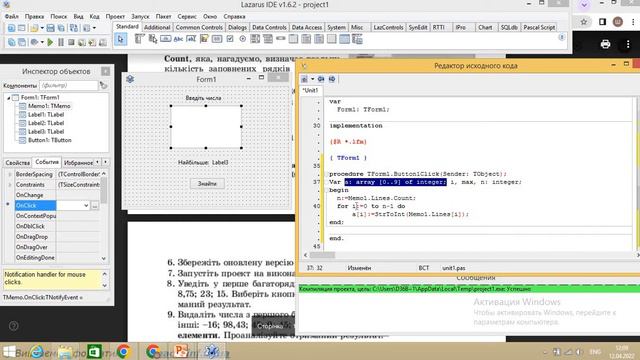Pause the running program
The height and width of the screenshot is (360, 640).
click(61, 42)
